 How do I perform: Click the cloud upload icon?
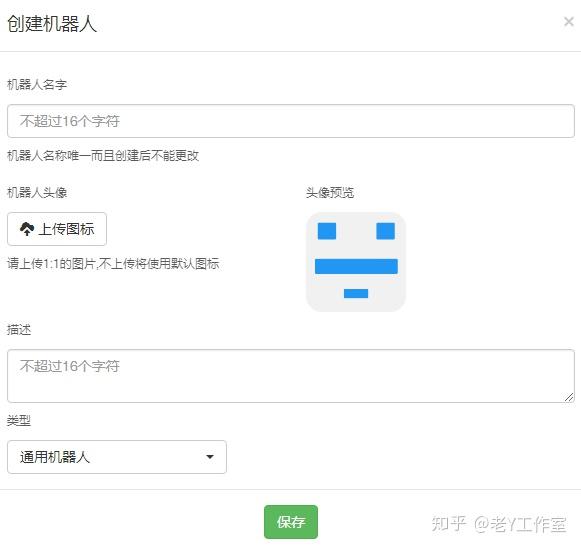coord(27,229)
